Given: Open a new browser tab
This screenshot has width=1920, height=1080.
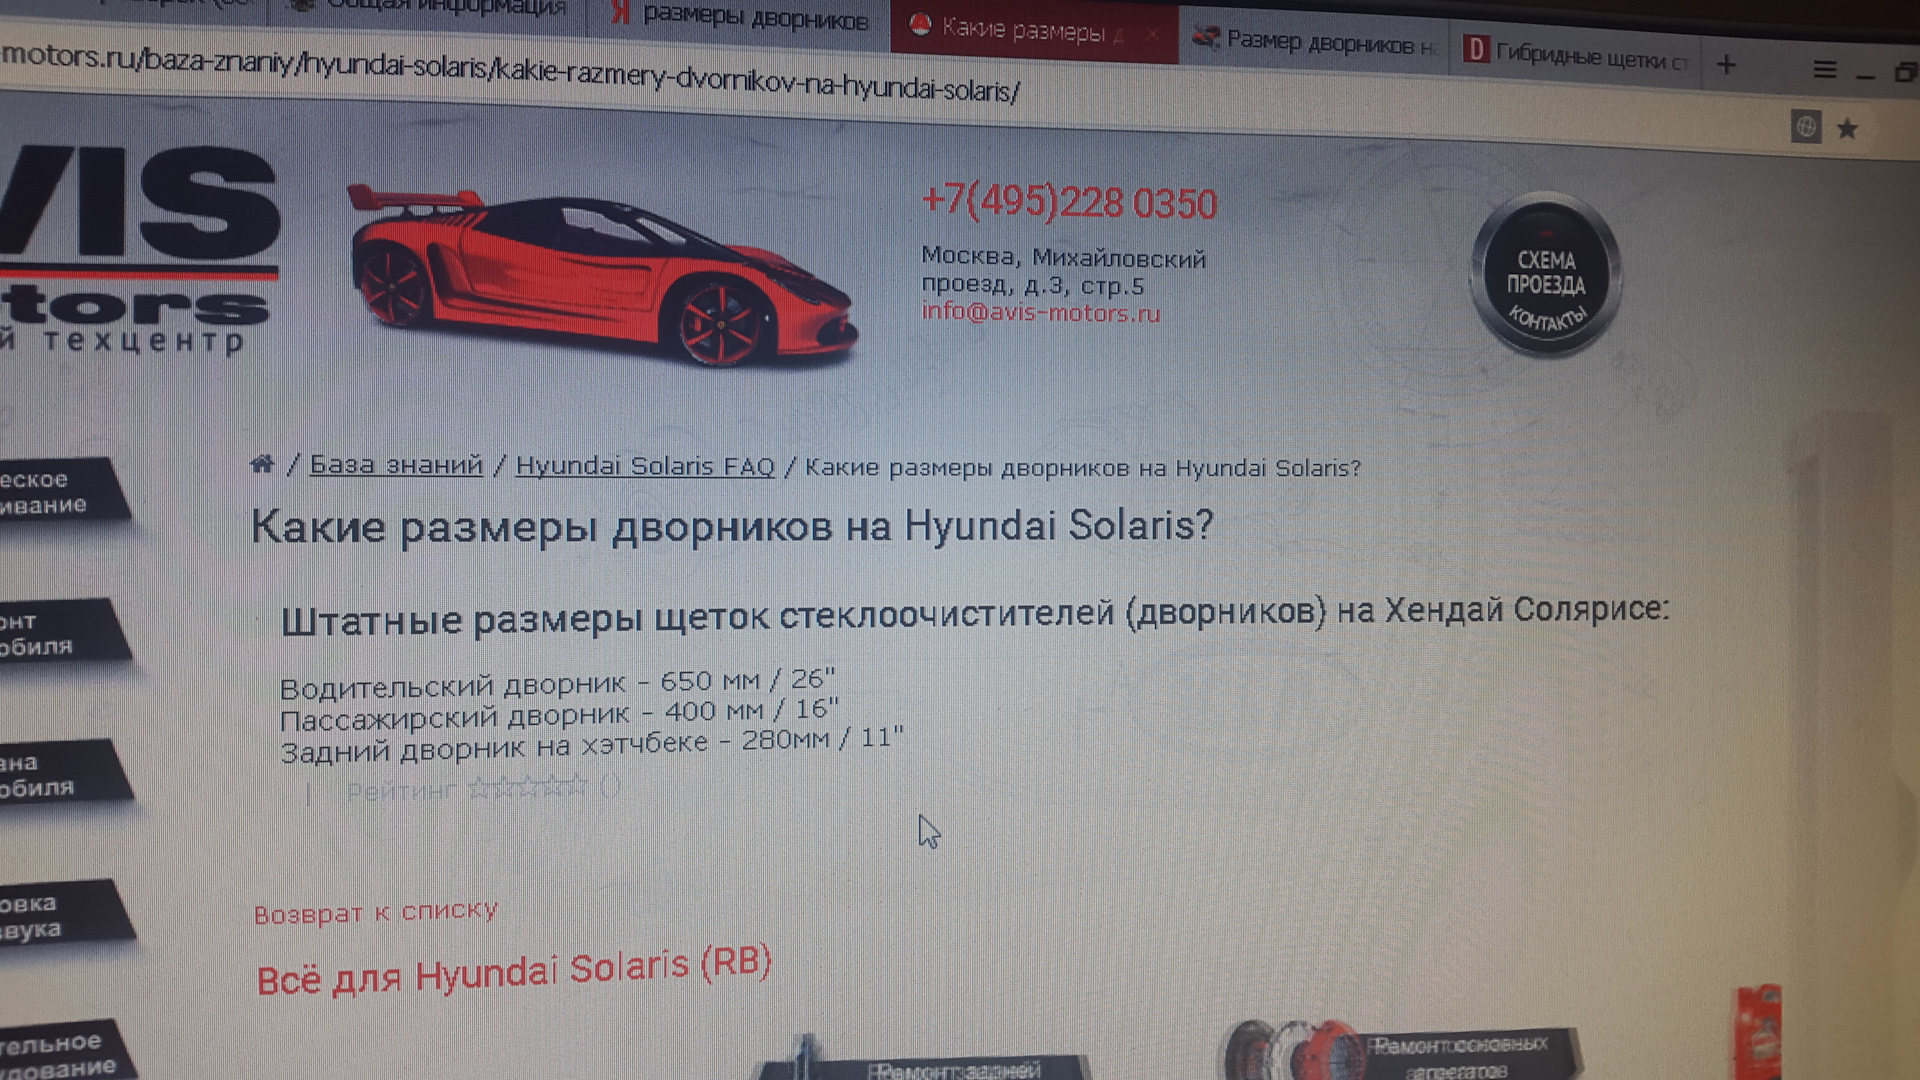Looking at the screenshot, I should (x=1726, y=66).
